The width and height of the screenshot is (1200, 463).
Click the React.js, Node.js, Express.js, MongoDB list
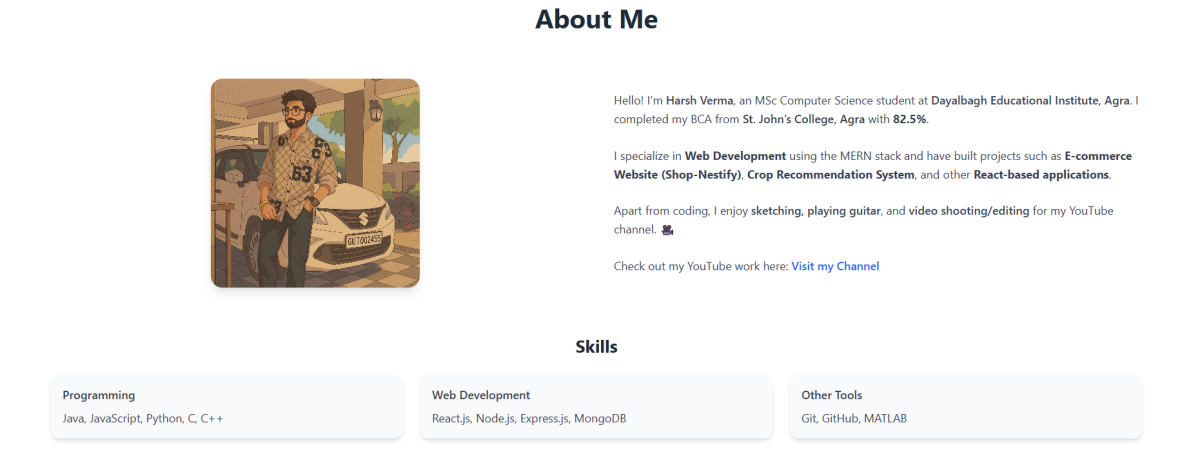pos(529,418)
